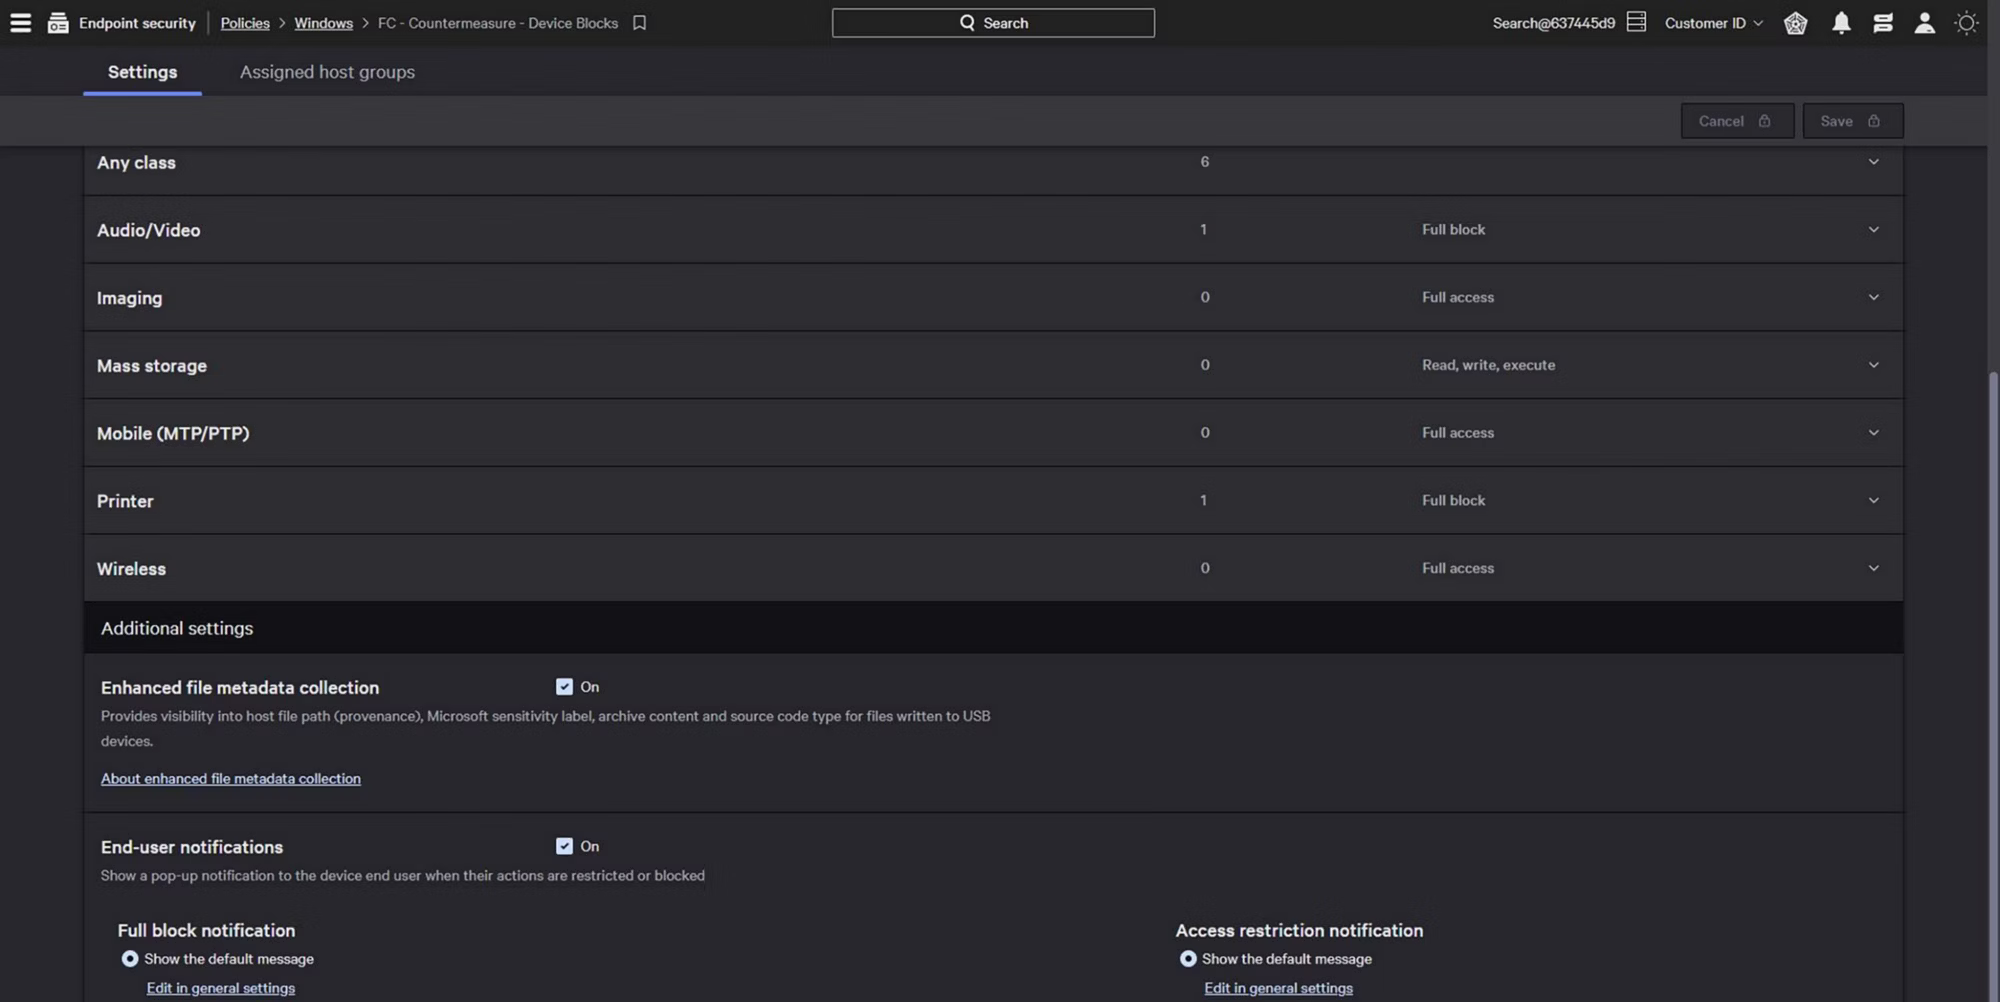Switch to Assigned host groups tab
The height and width of the screenshot is (1002, 2000).
(327, 72)
